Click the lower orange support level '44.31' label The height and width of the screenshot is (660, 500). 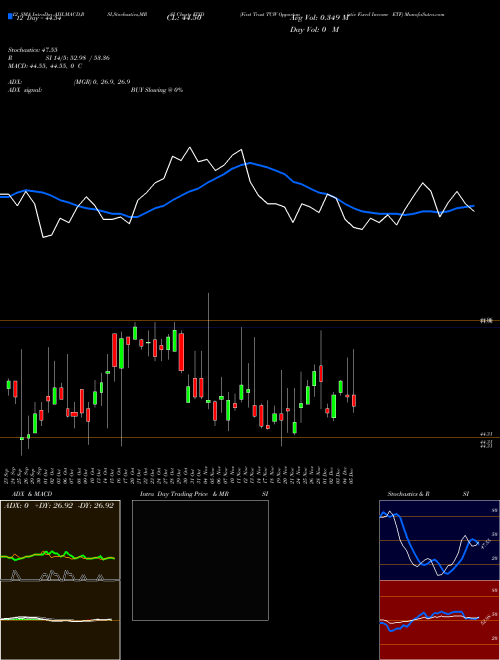tap(487, 434)
